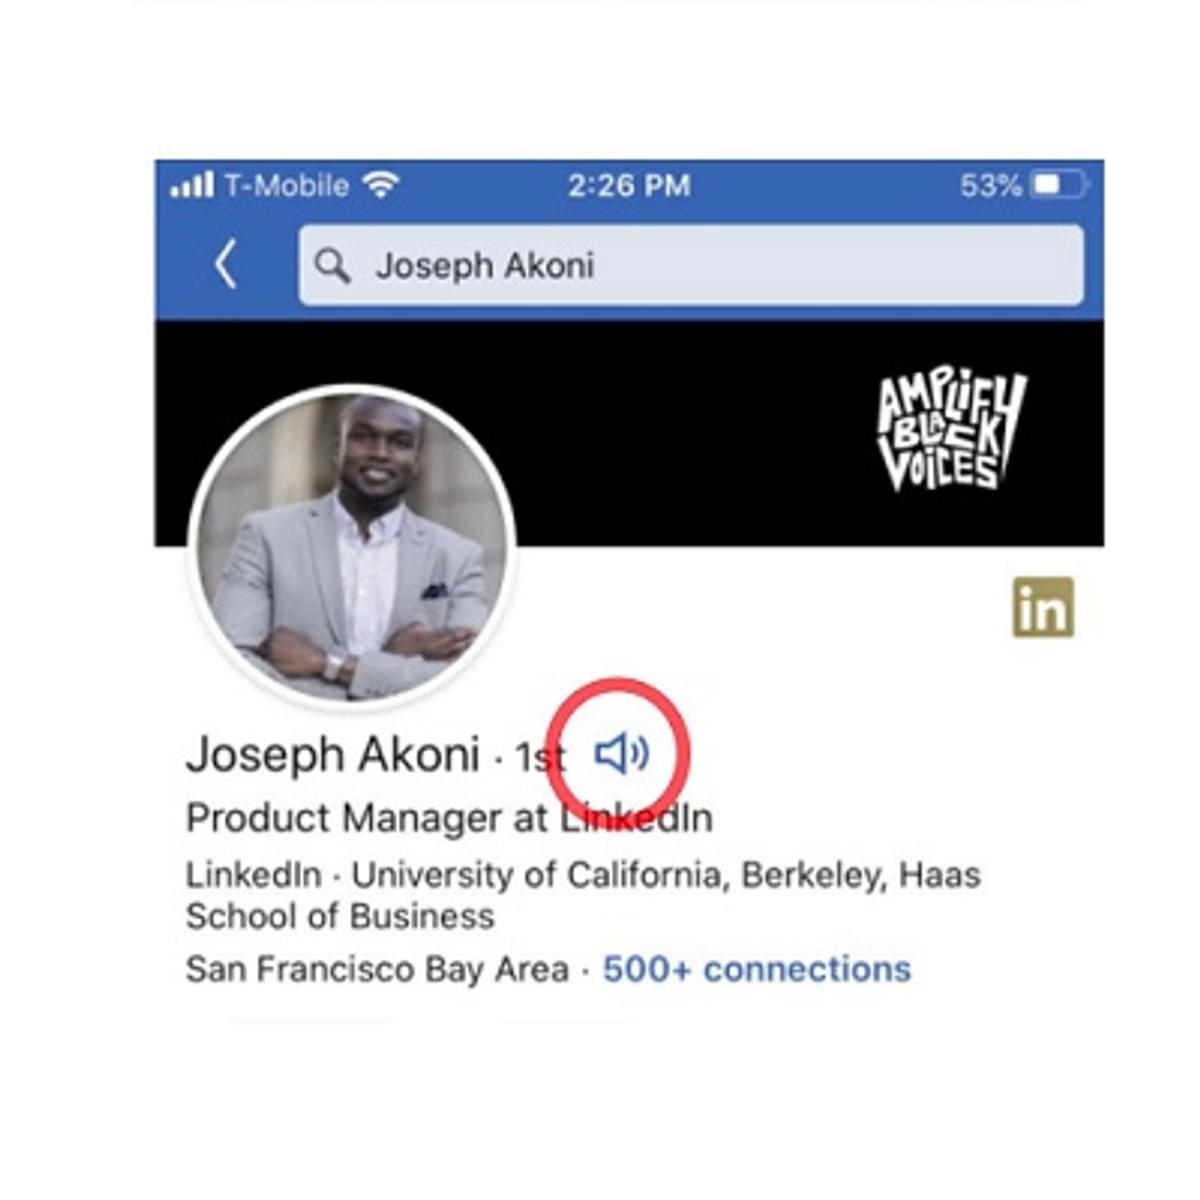Click the Joseph Akoni search field
Viewport: 1200px width, 1200px height.
click(691, 265)
